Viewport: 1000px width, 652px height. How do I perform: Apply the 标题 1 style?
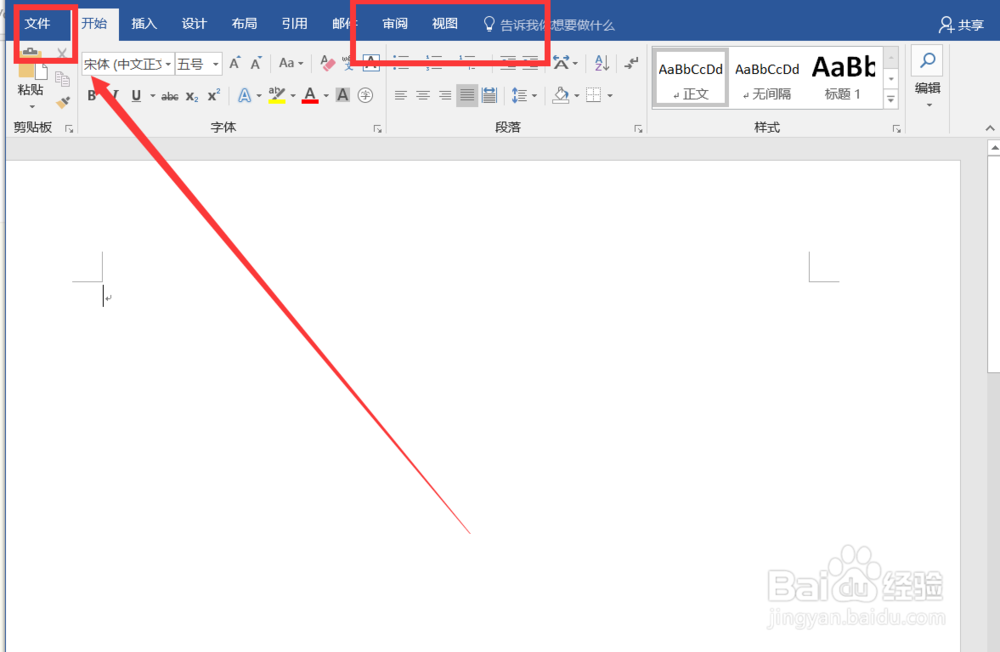tap(843, 78)
